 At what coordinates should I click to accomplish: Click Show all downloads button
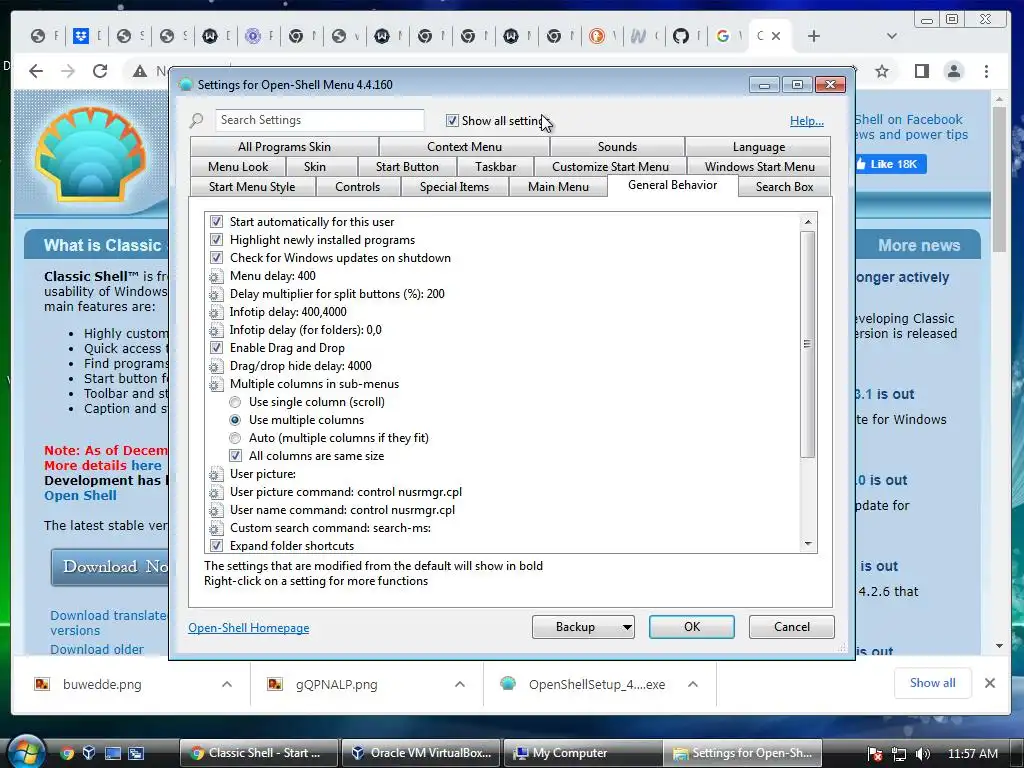933,683
